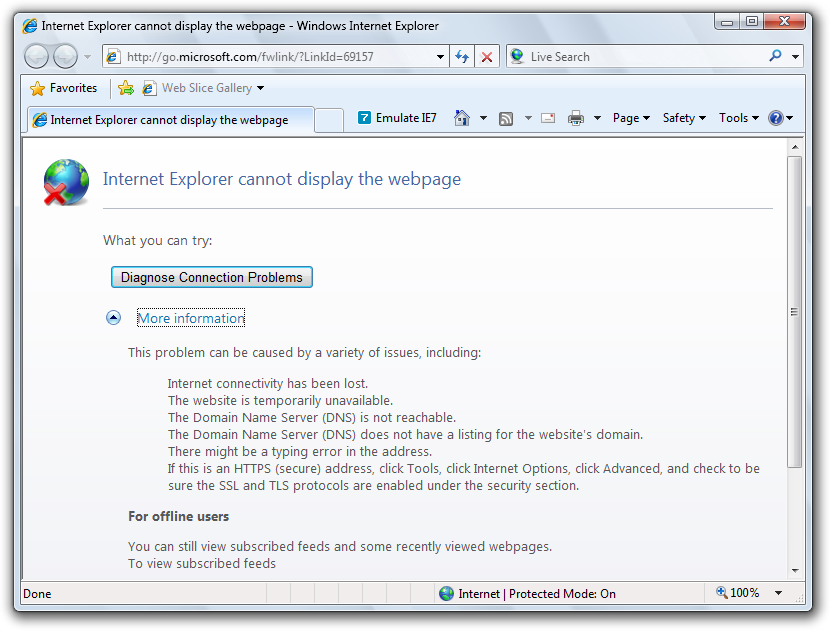Viewport: 832px width, 632px height.
Task: Click the Emulate IE7 toolbar button
Action: point(397,118)
